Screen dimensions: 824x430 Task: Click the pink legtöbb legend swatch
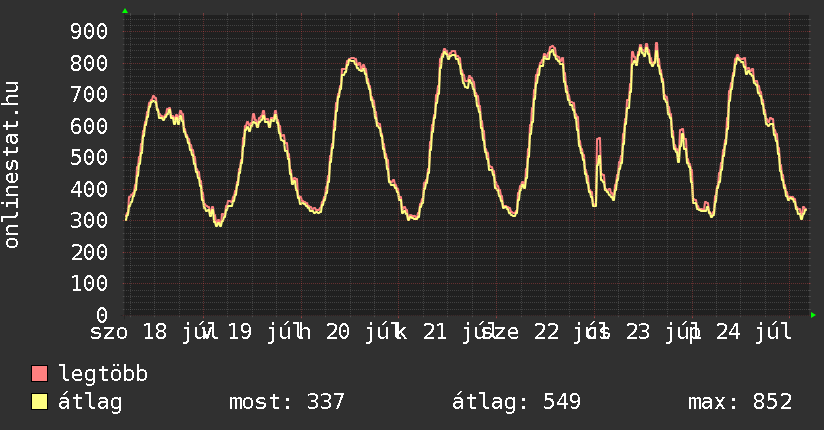tap(39, 373)
